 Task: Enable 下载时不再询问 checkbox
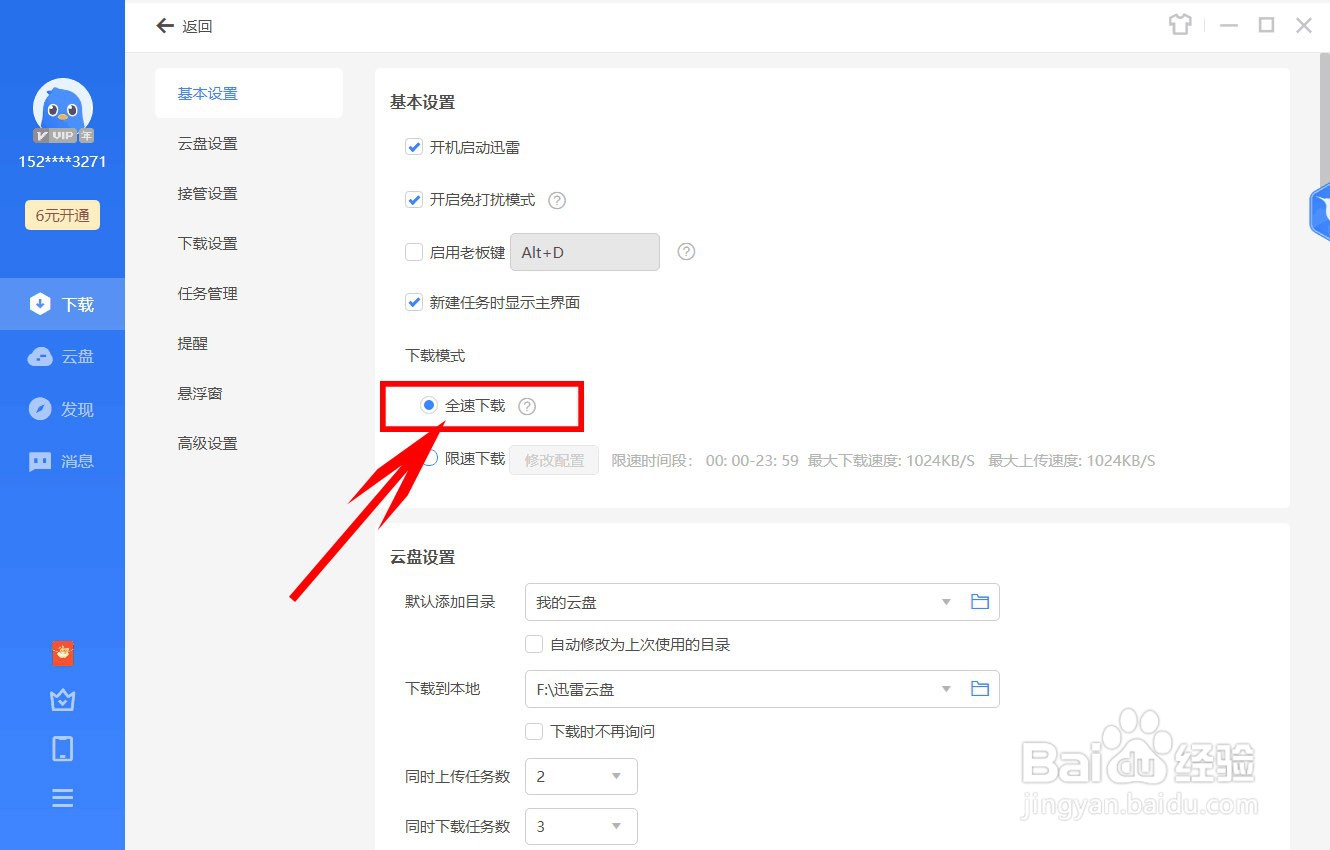(x=534, y=731)
